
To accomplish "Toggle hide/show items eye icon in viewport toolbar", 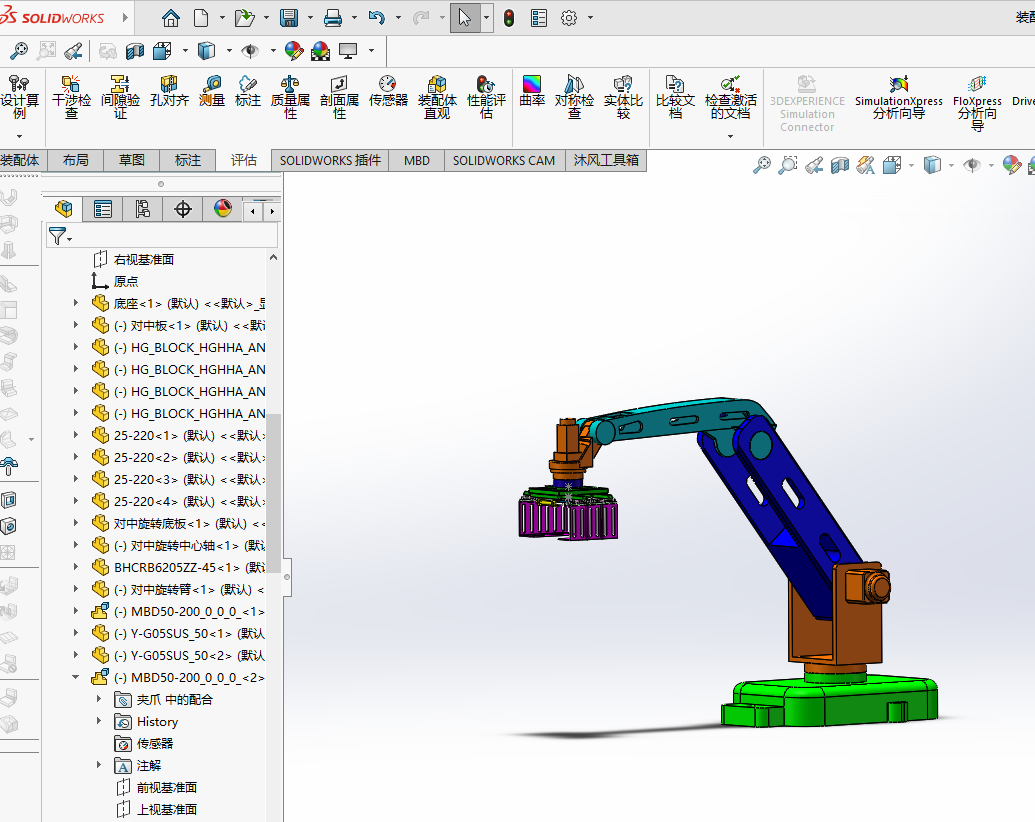I will pyautogui.click(x=972, y=165).
